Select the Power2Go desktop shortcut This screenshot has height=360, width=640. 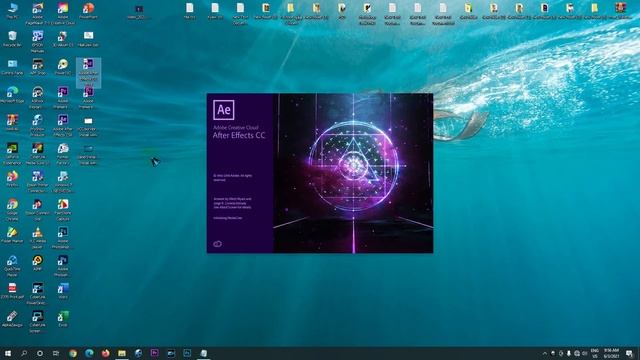click(x=63, y=67)
